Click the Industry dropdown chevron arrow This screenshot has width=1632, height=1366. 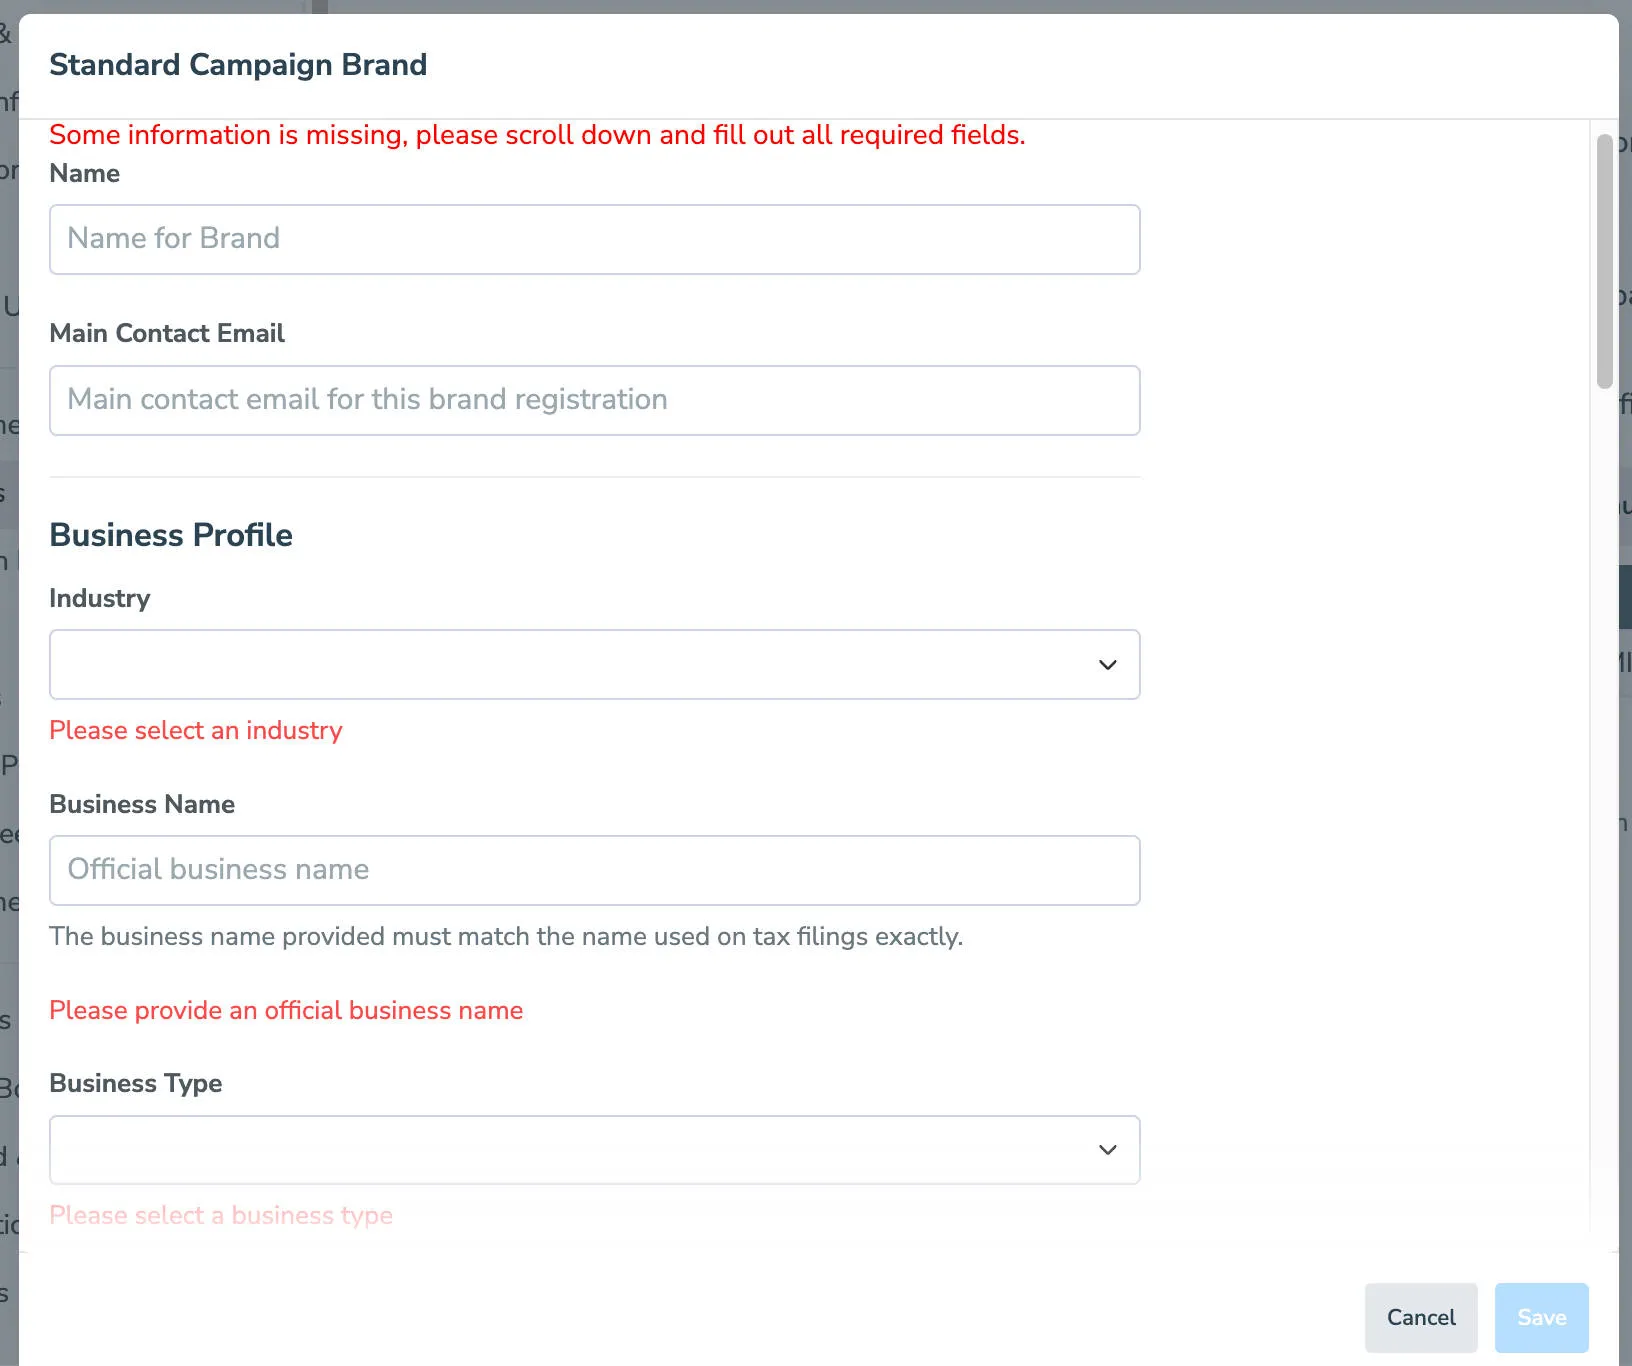[x=1107, y=665]
